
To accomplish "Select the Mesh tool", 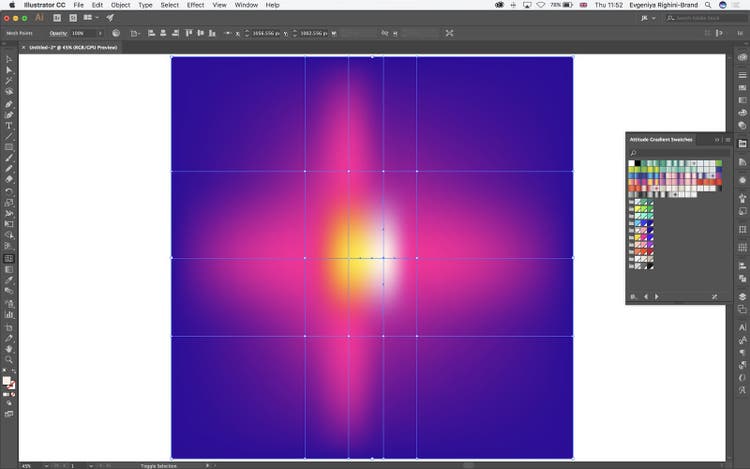I will click(x=9, y=257).
